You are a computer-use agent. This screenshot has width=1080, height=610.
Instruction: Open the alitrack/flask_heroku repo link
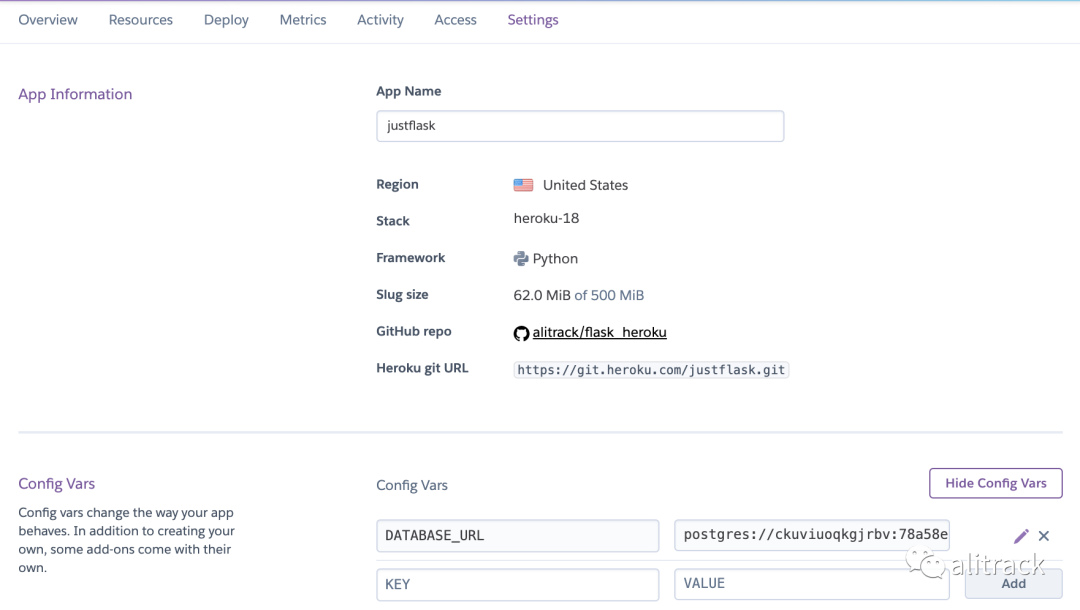coord(599,332)
